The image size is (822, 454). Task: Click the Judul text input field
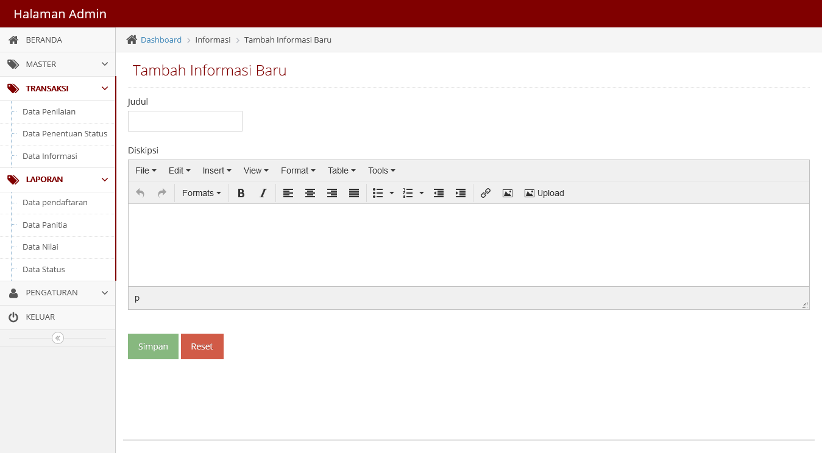(x=186, y=121)
